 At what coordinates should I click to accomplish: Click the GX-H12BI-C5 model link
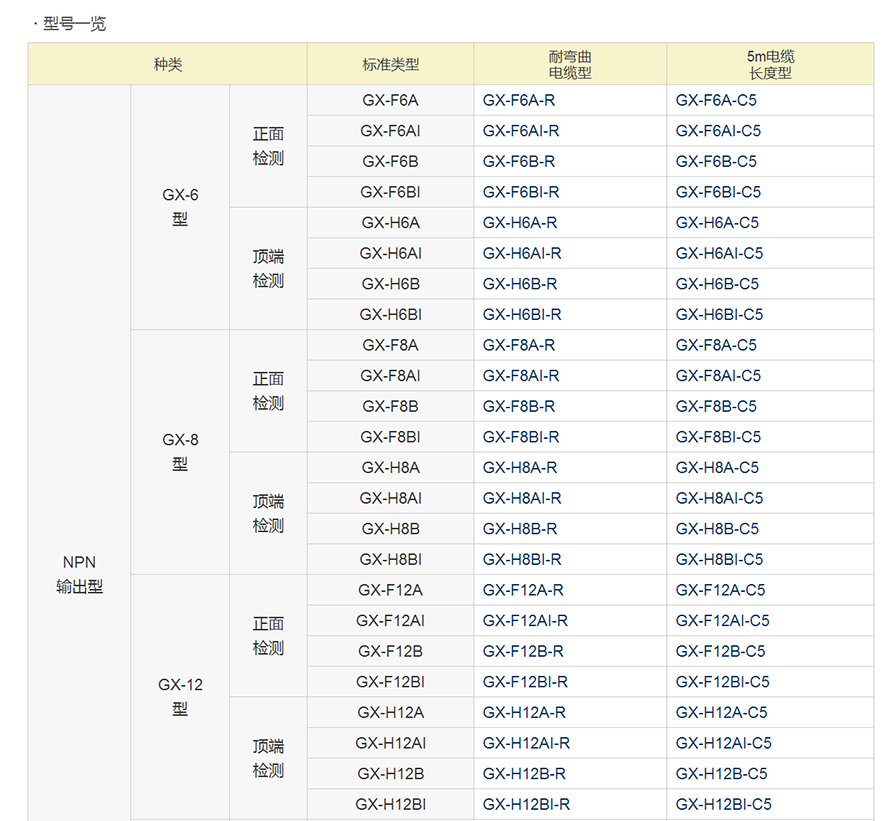(724, 804)
